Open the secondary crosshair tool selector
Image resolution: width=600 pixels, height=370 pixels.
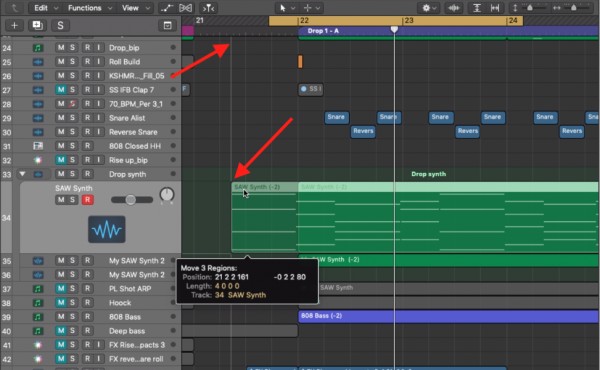311,8
